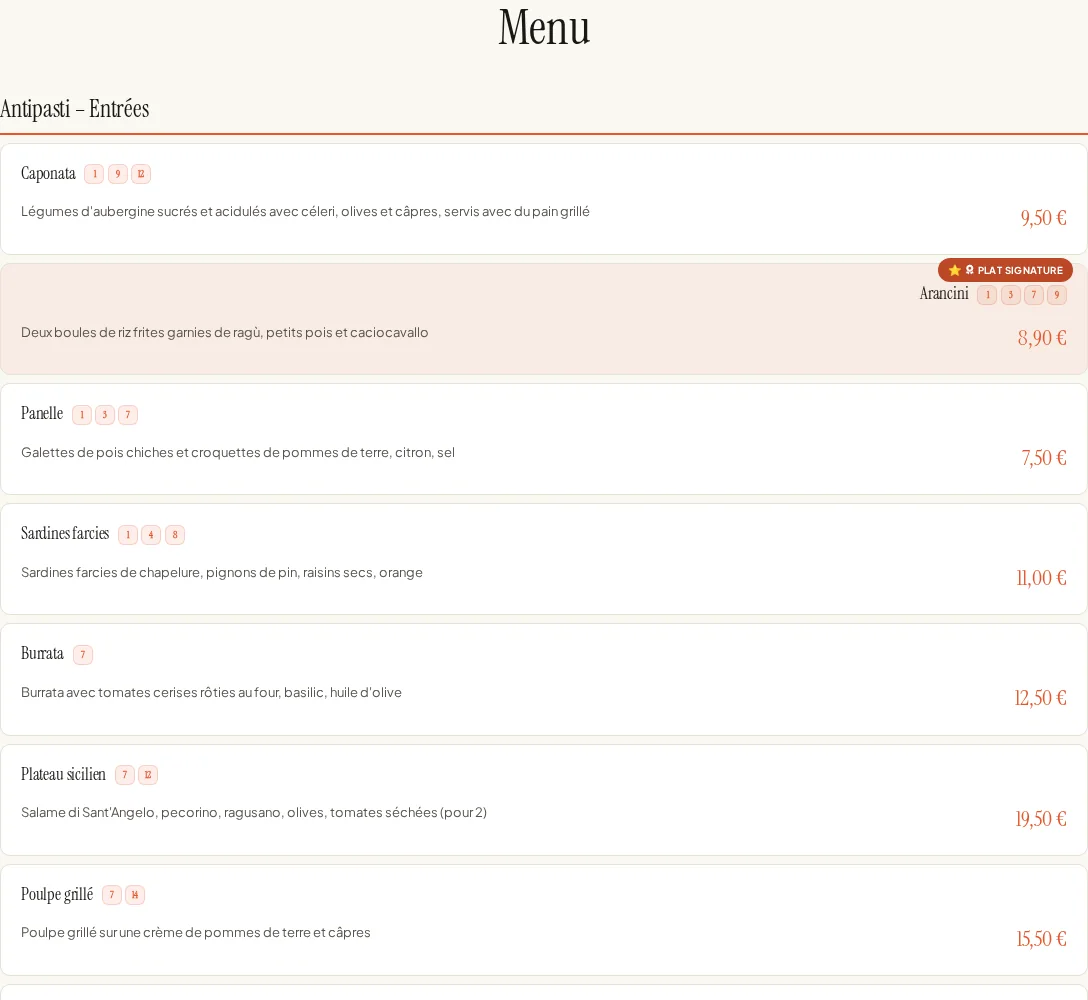Click allergen badge 7 next to Arancini

tap(1034, 295)
